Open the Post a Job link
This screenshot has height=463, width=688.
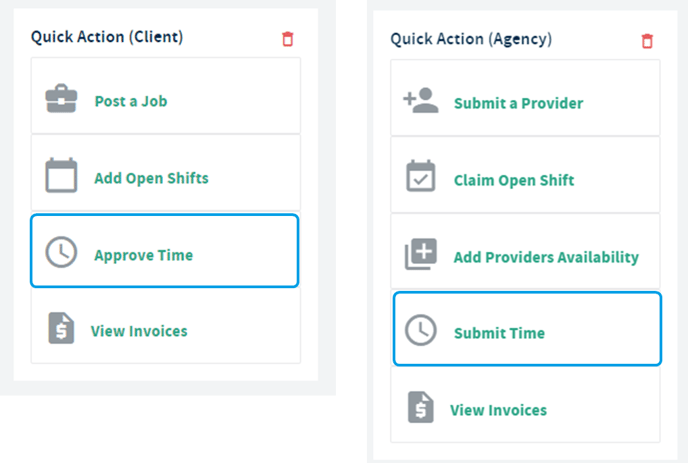(x=130, y=101)
